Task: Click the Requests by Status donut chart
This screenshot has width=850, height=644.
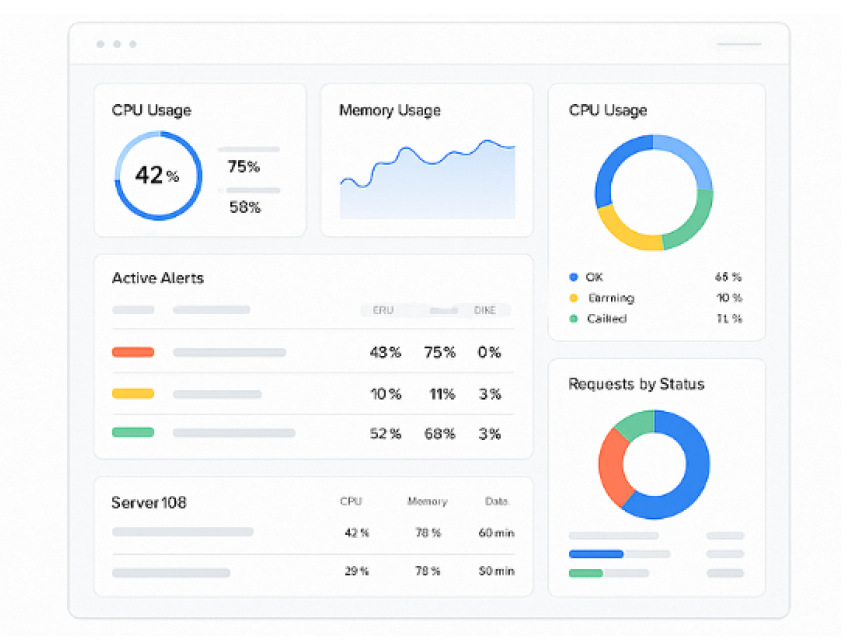Action: [x=654, y=464]
